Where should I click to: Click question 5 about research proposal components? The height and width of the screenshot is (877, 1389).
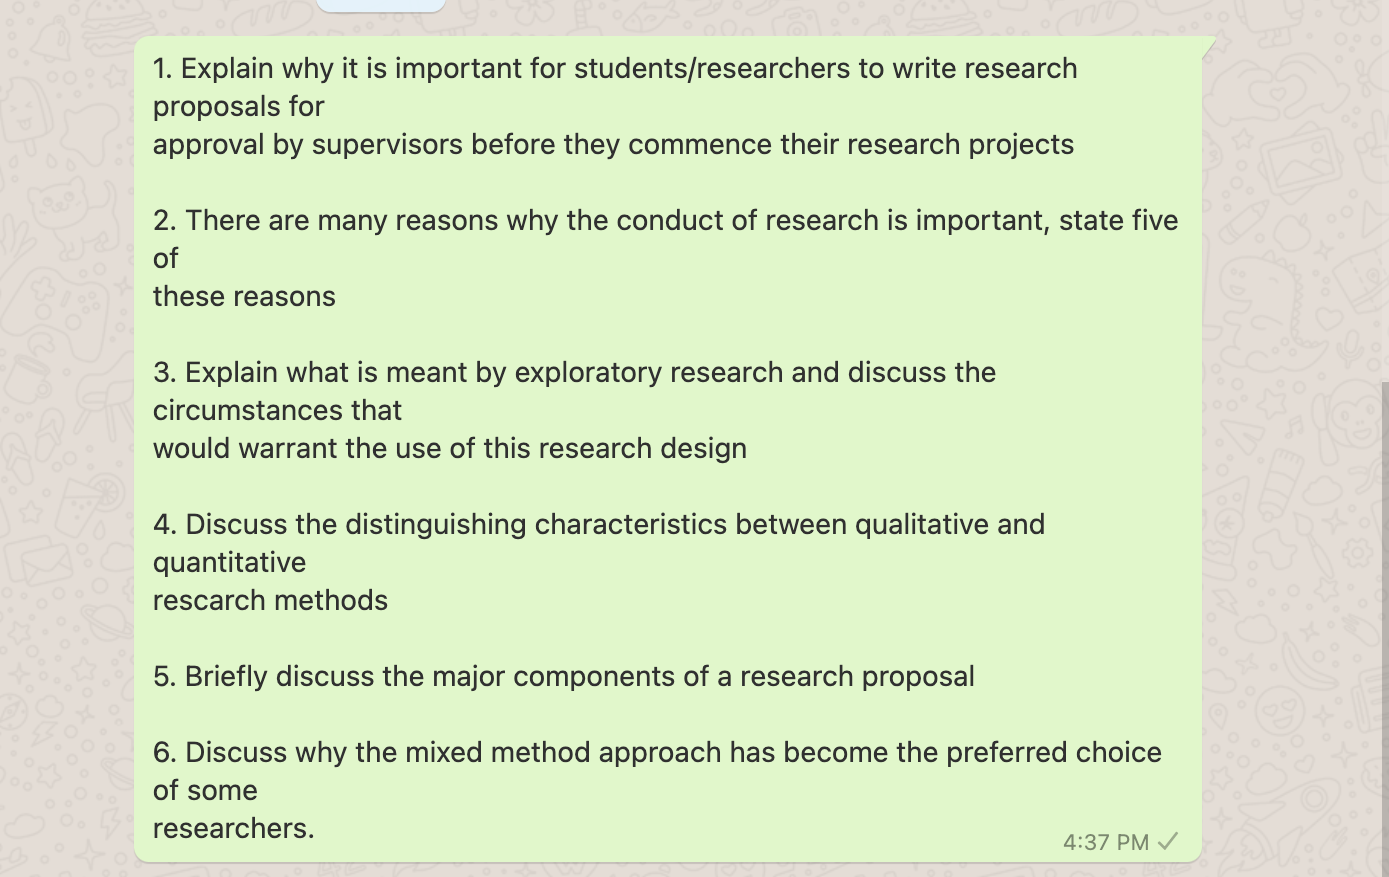point(563,676)
